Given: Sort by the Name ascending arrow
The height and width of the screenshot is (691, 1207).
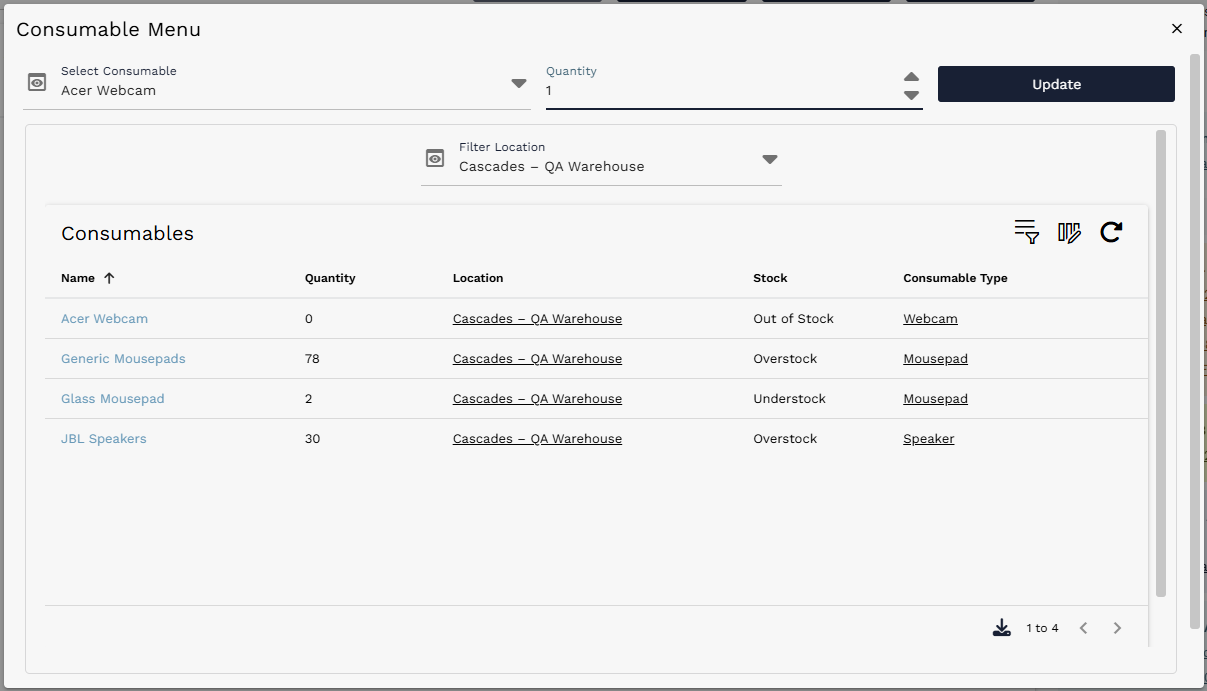Looking at the screenshot, I should [109, 278].
